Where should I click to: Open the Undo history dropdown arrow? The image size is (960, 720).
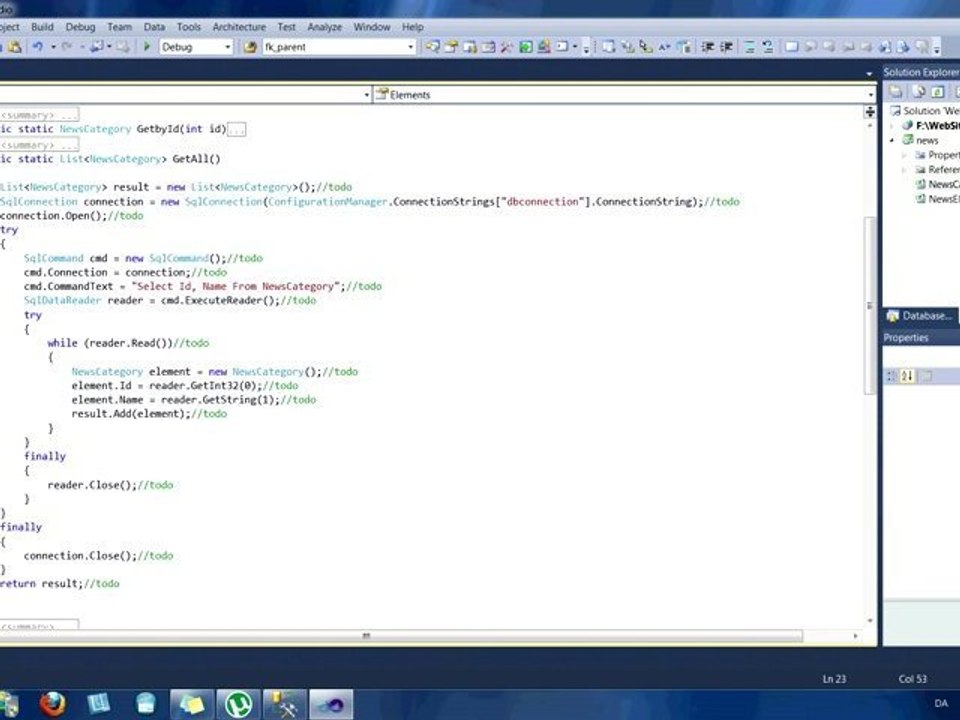coord(53,47)
